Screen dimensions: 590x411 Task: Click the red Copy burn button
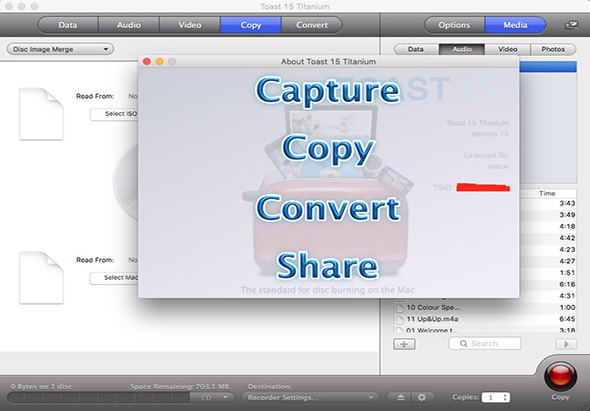(x=560, y=376)
